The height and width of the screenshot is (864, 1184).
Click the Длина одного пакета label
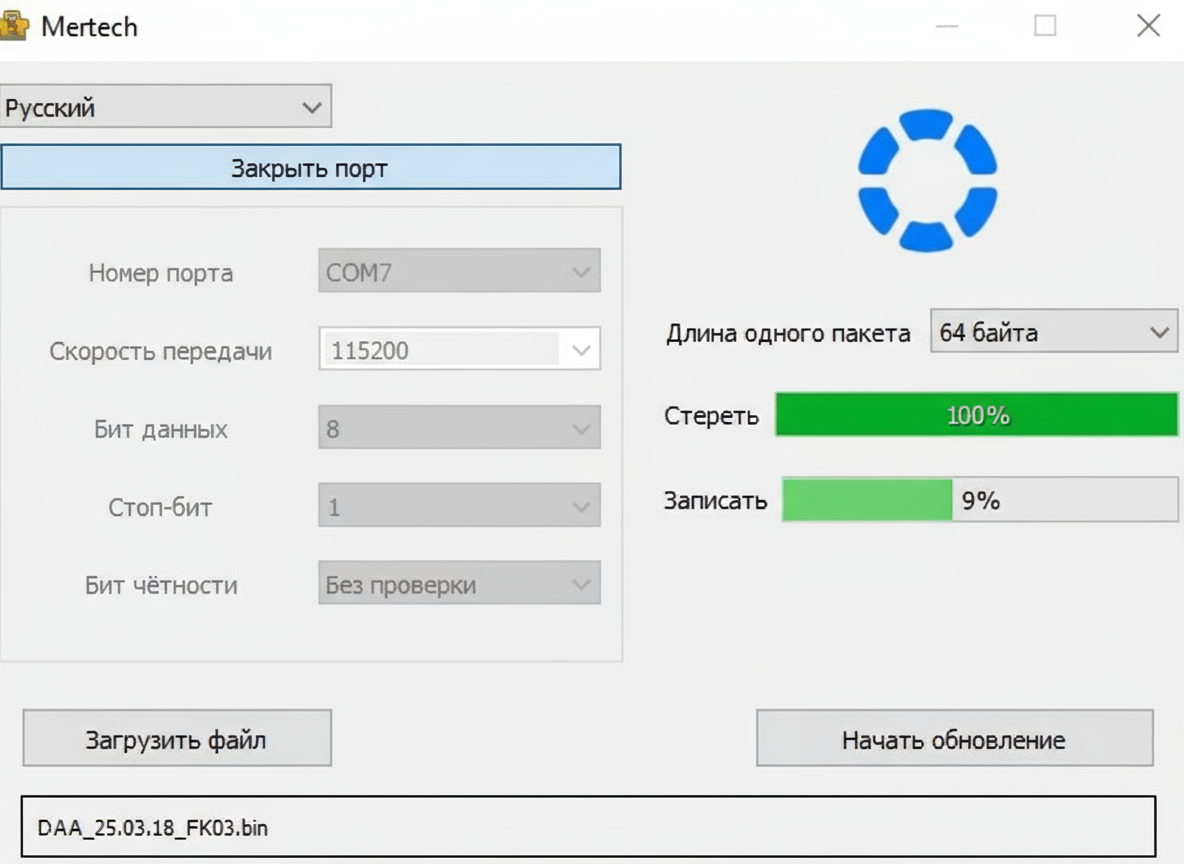point(788,333)
